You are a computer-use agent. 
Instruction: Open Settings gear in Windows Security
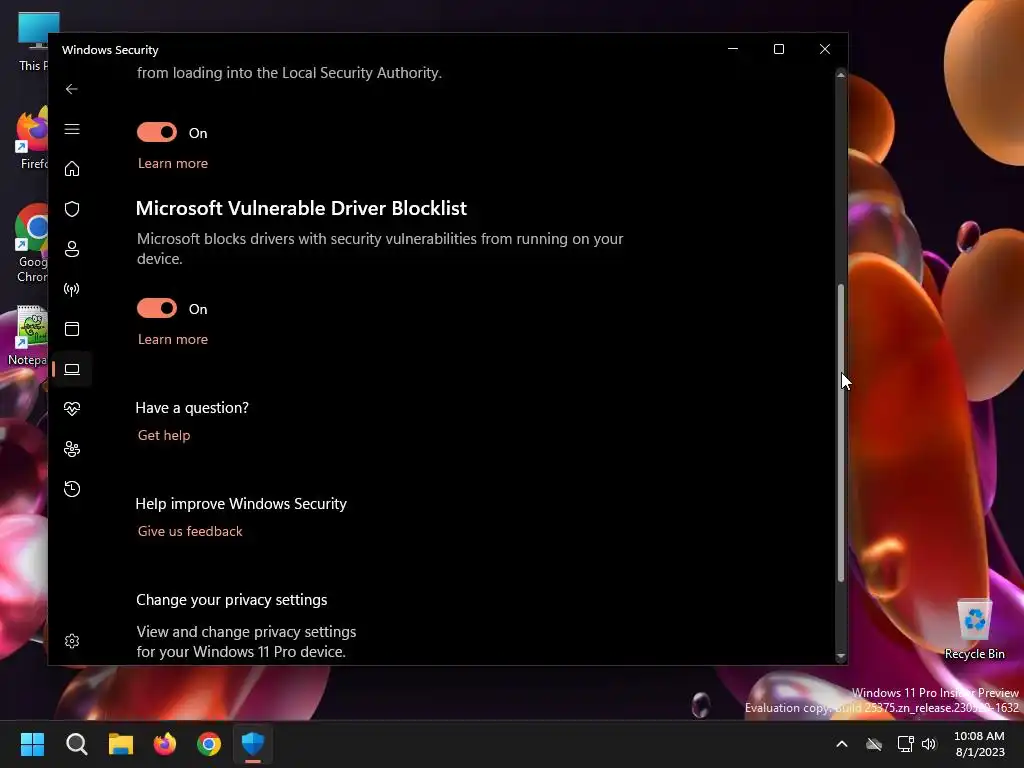[72, 641]
